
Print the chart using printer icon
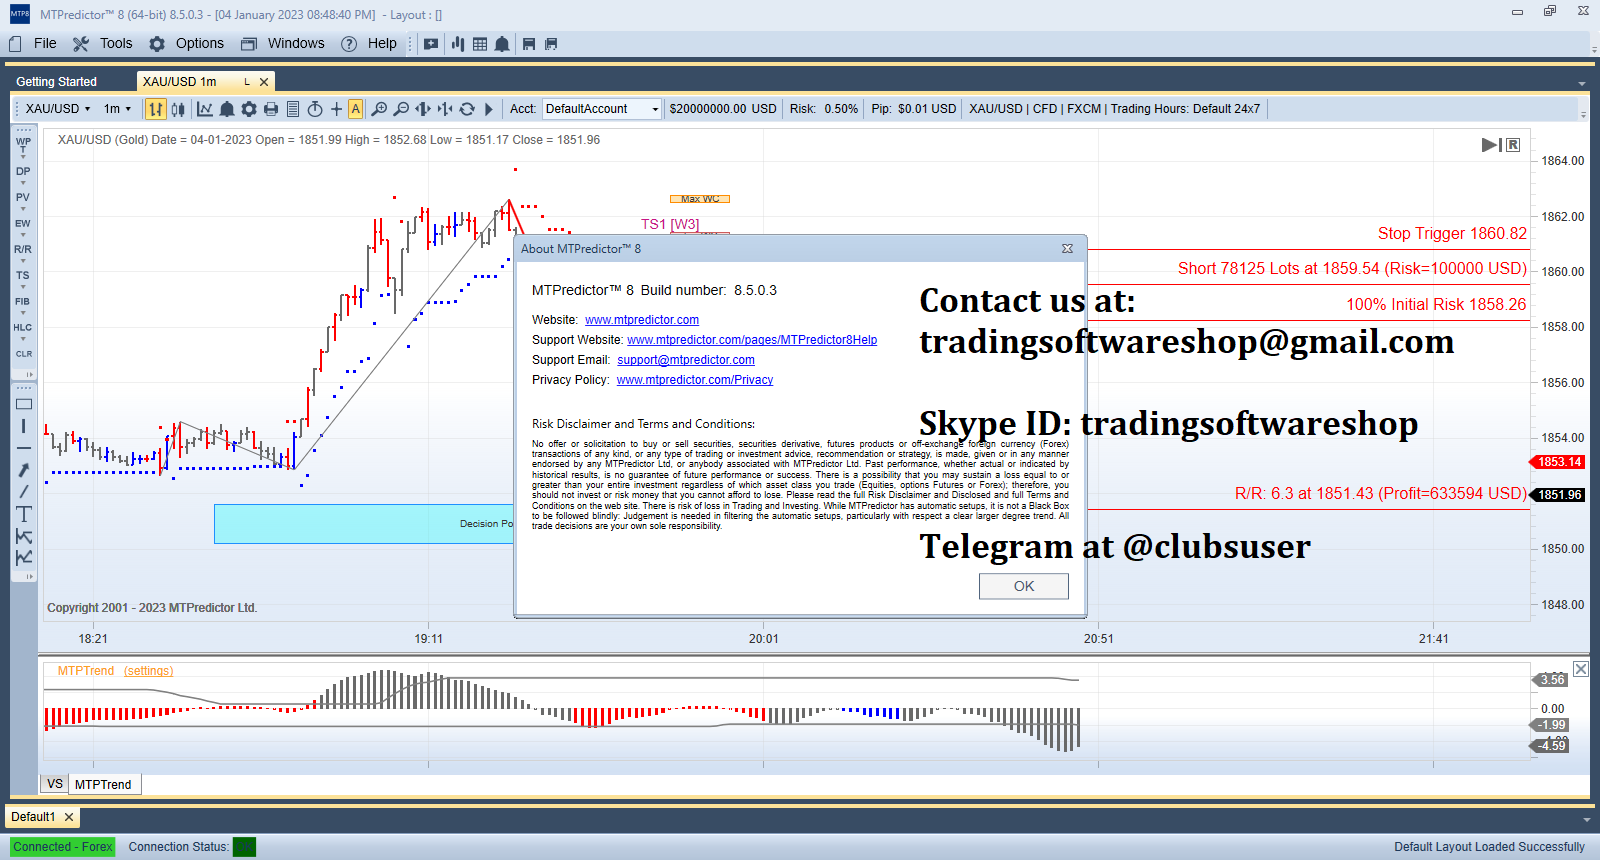(271, 109)
